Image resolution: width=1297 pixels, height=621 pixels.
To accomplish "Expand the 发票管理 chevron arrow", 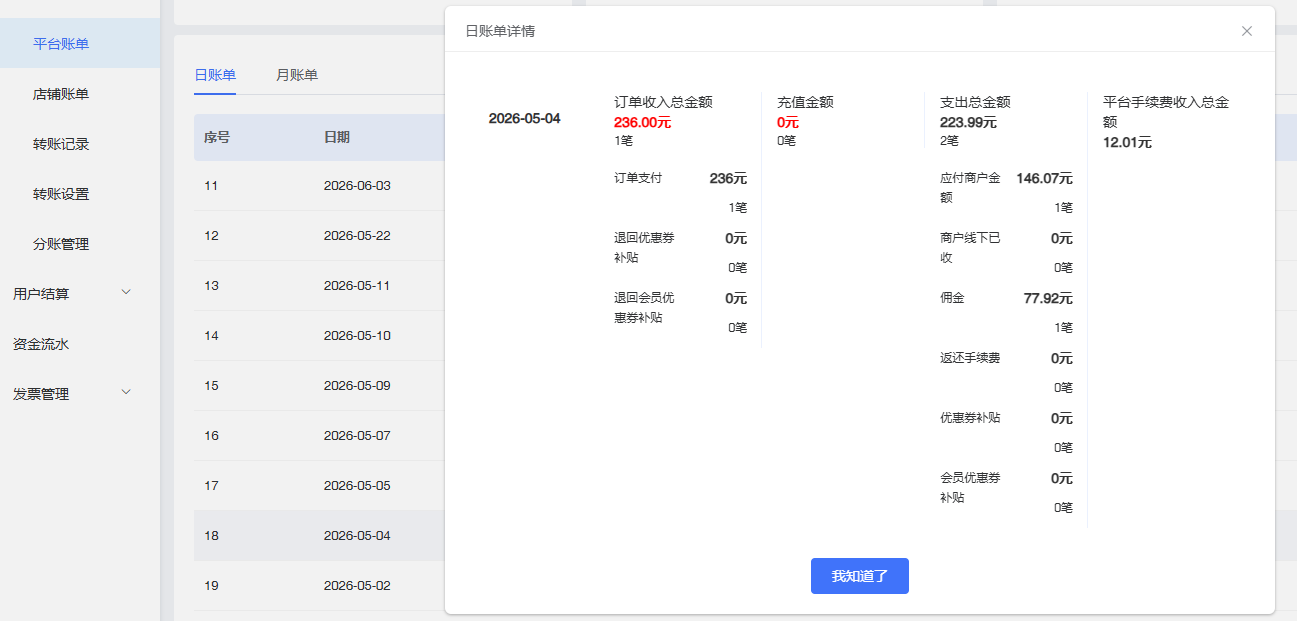I will (126, 392).
